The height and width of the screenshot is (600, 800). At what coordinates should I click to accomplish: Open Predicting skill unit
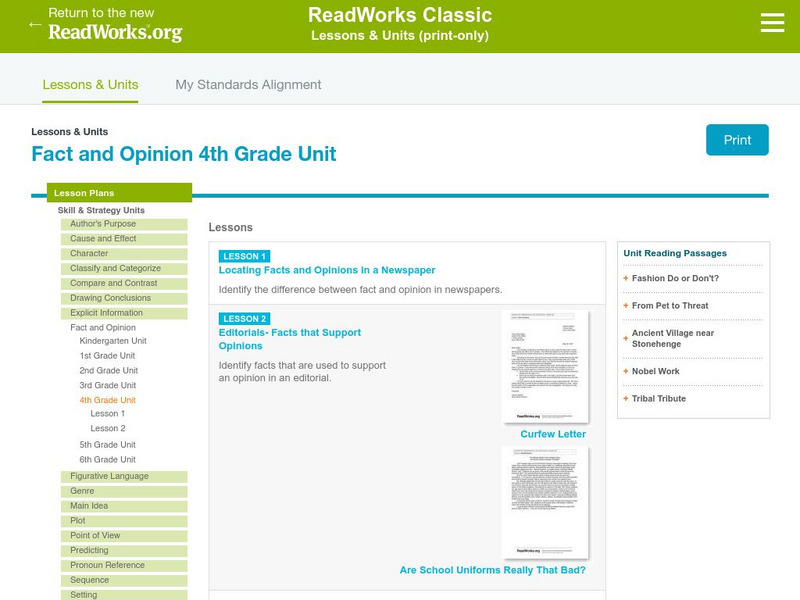pyautogui.click(x=124, y=551)
